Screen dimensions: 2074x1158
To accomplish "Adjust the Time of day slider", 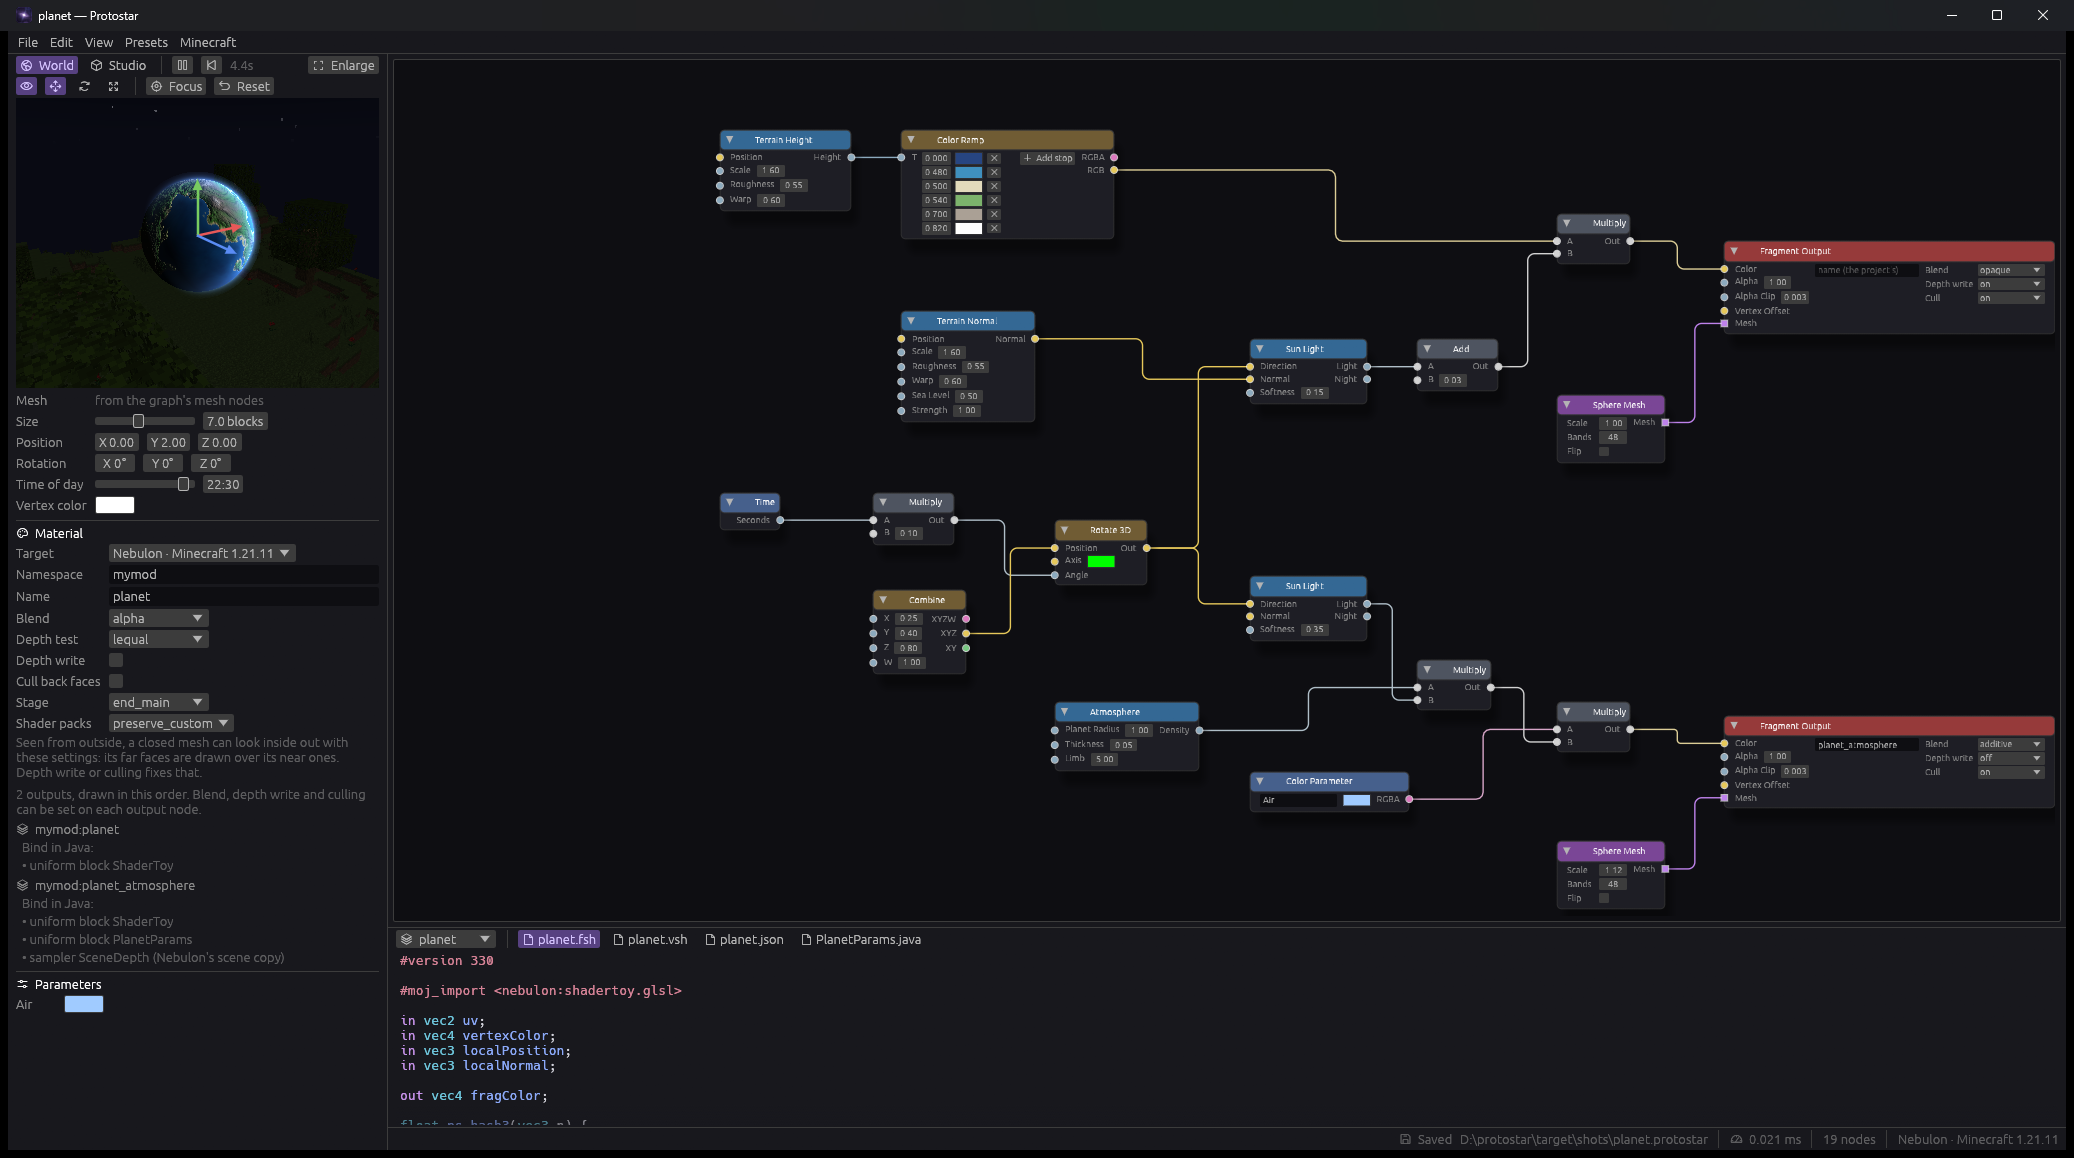I will click(145, 484).
